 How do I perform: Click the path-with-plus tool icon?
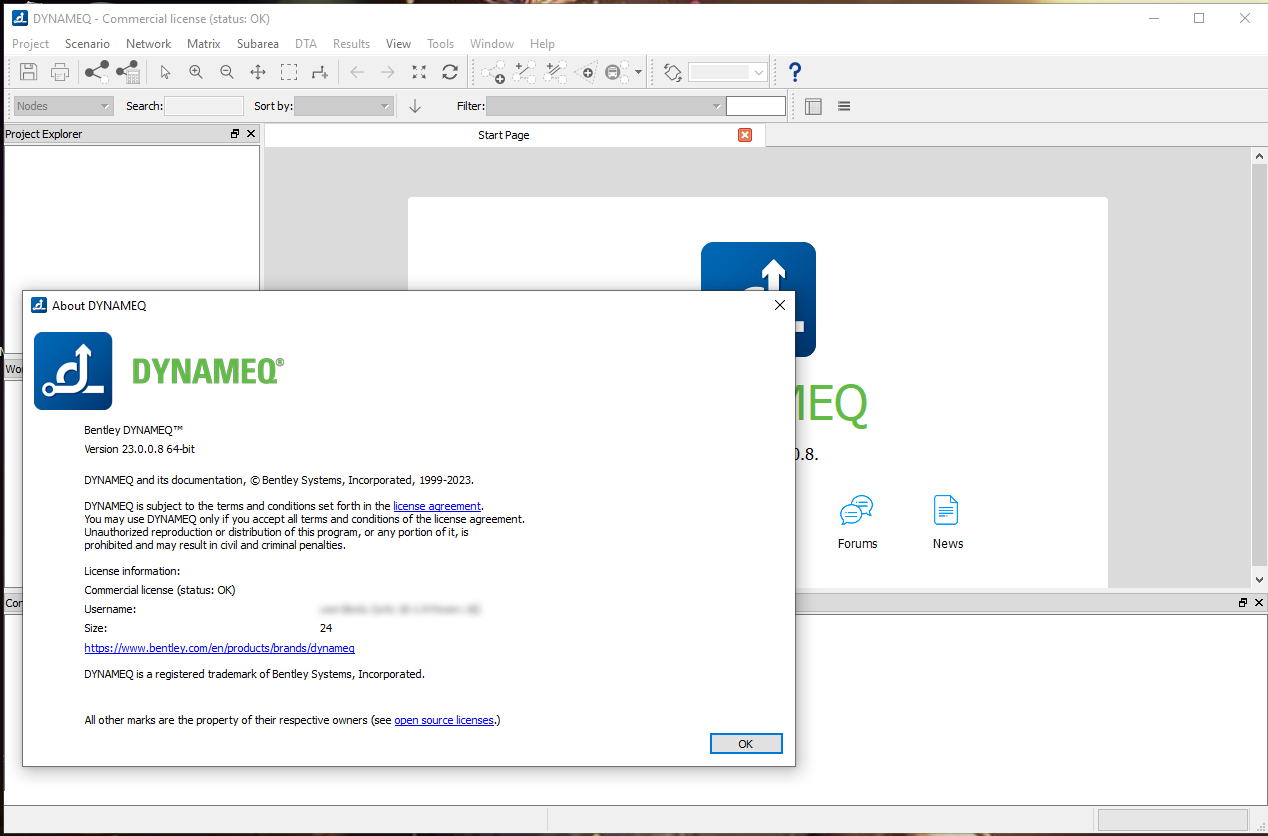319,72
